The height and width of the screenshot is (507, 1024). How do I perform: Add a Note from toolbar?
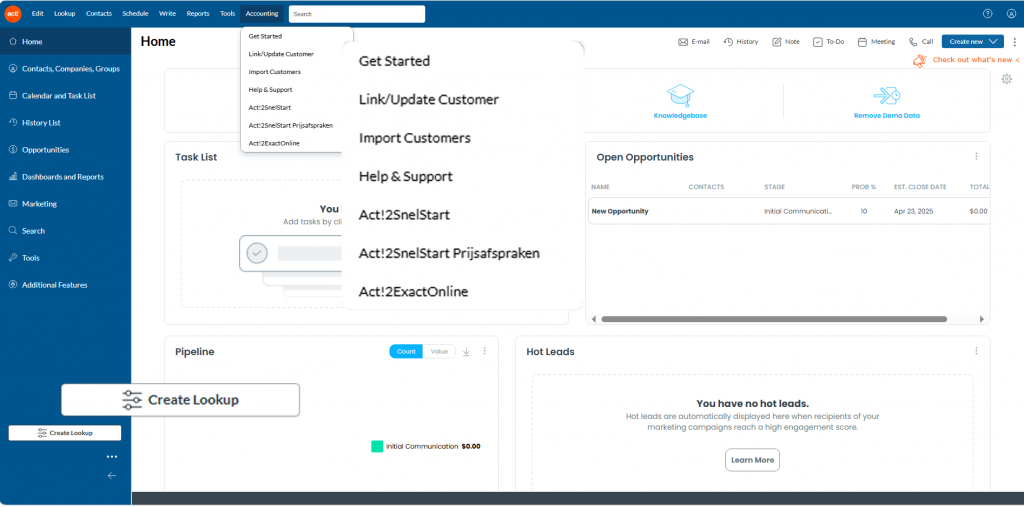point(777,42)
